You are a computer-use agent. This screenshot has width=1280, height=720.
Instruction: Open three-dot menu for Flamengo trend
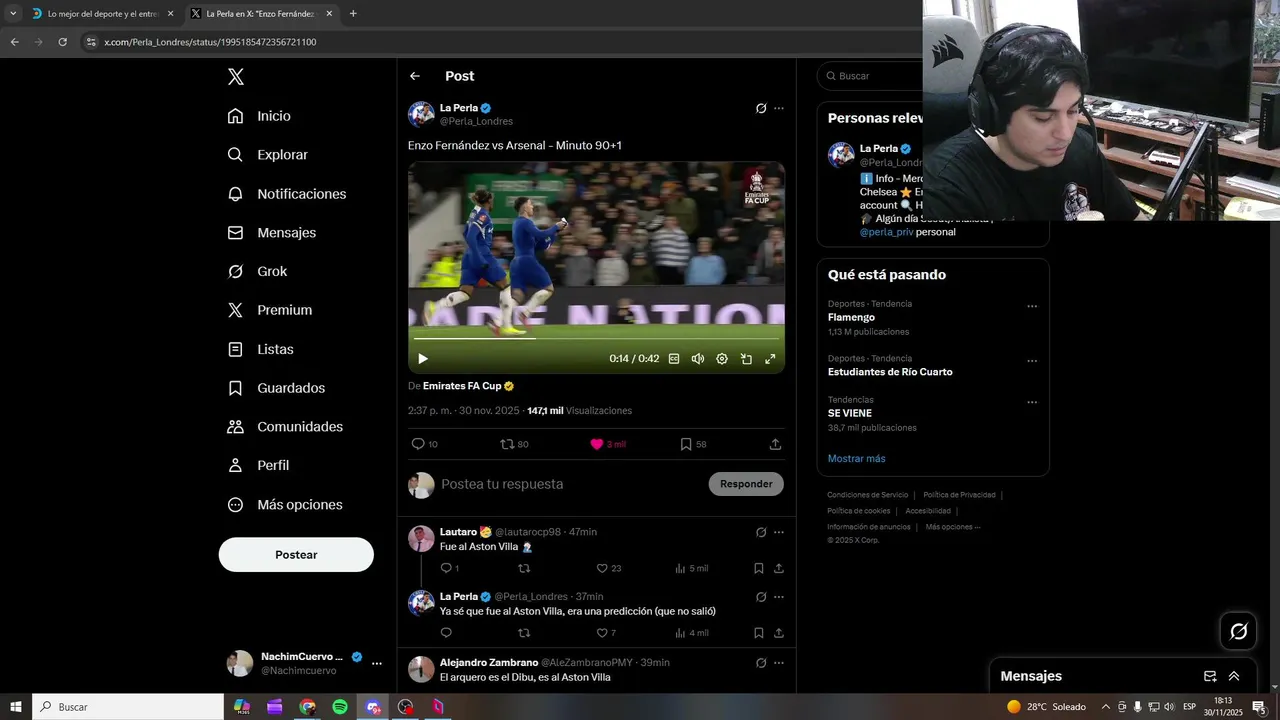pyautogui.click(x=1032, y=306)
